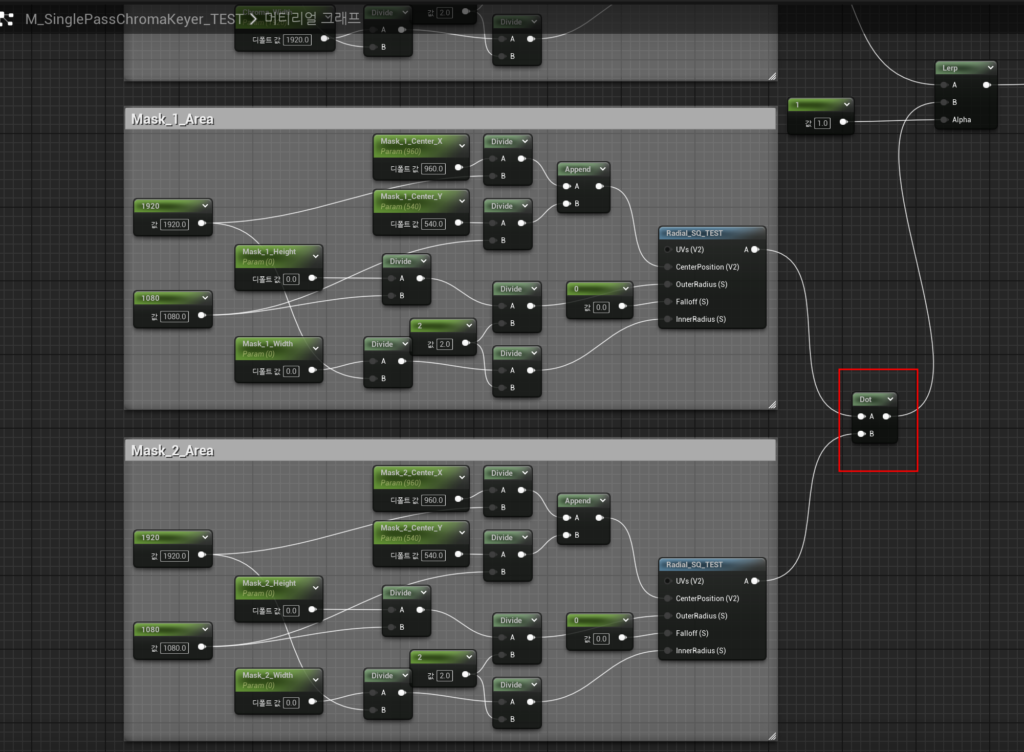Expand the Mask_2_Center_X node chevron
This screenshot has height=752, width=1024.
(x=462, y=477)
